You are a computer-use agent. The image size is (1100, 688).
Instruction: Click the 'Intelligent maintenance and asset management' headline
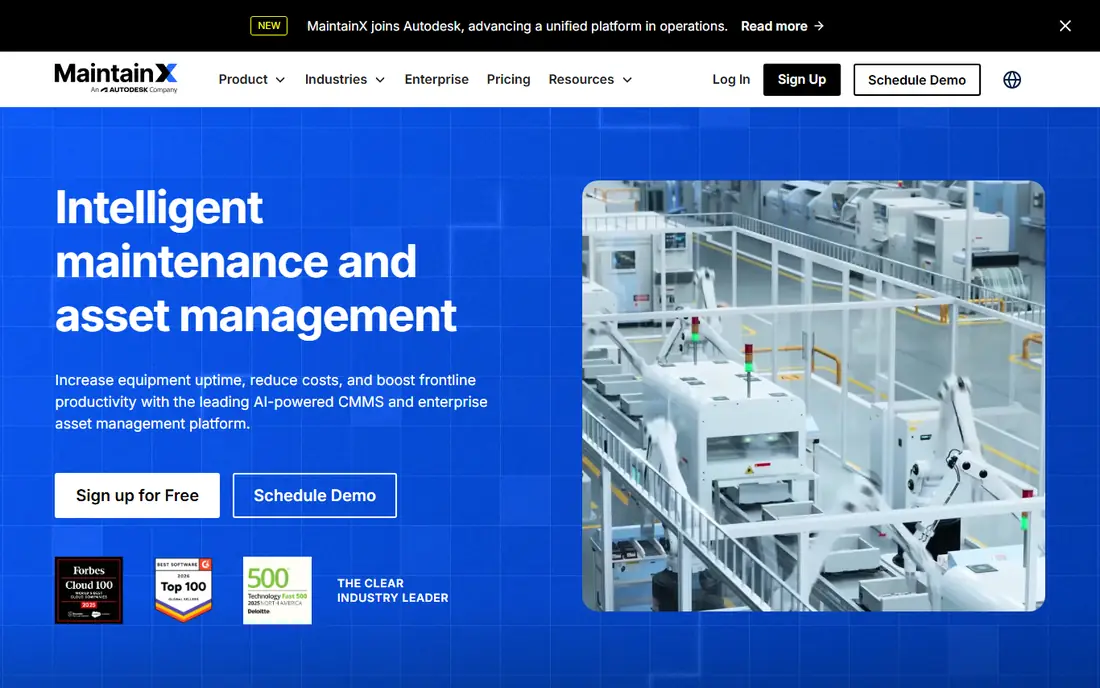[x=256, y=261]
